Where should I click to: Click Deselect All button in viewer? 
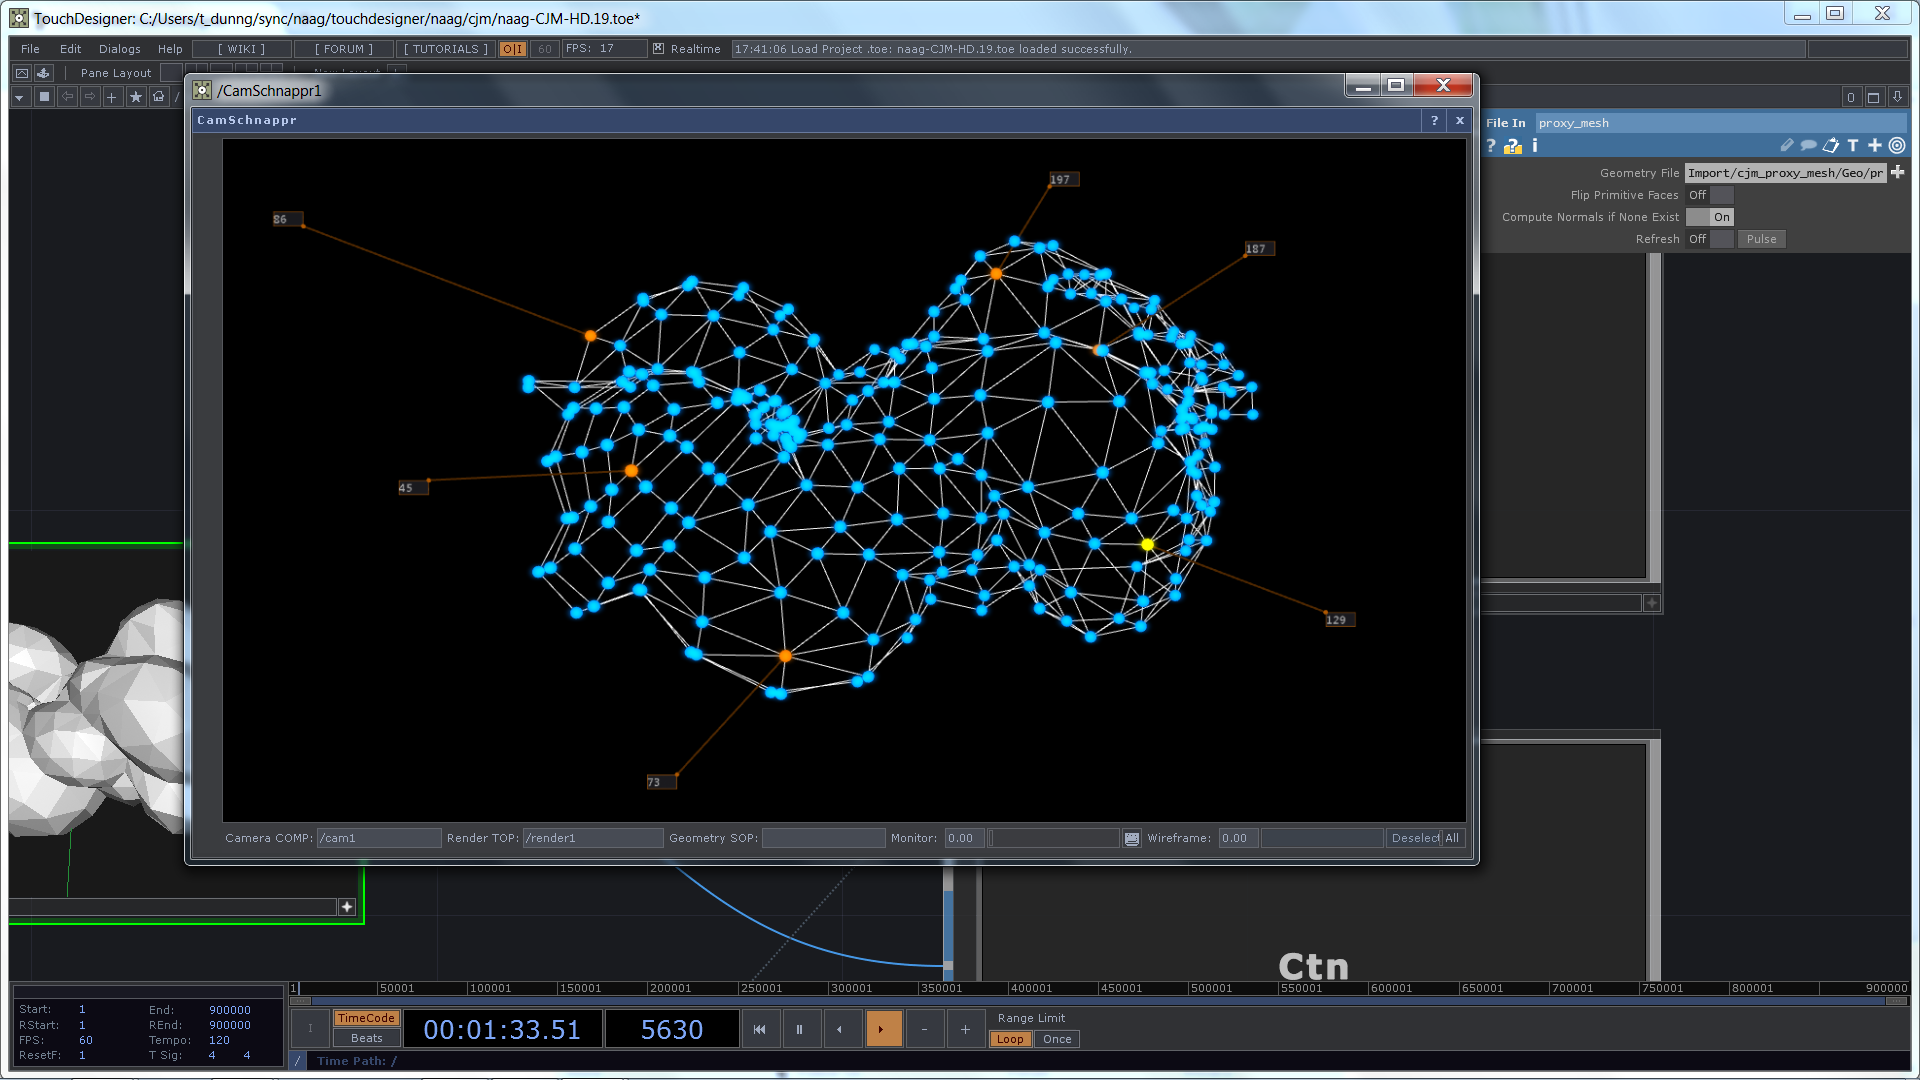point(1424,837)
